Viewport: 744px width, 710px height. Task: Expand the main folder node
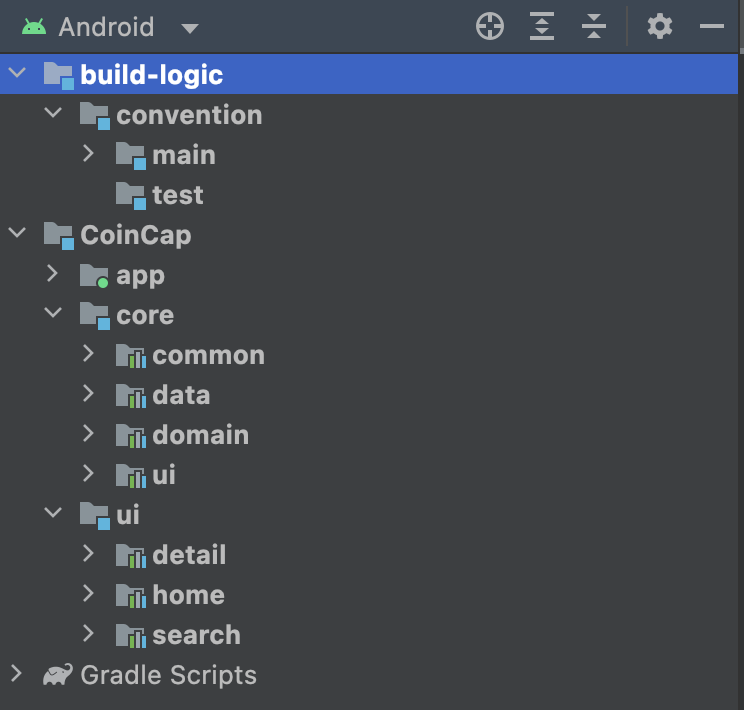[88, 153]
